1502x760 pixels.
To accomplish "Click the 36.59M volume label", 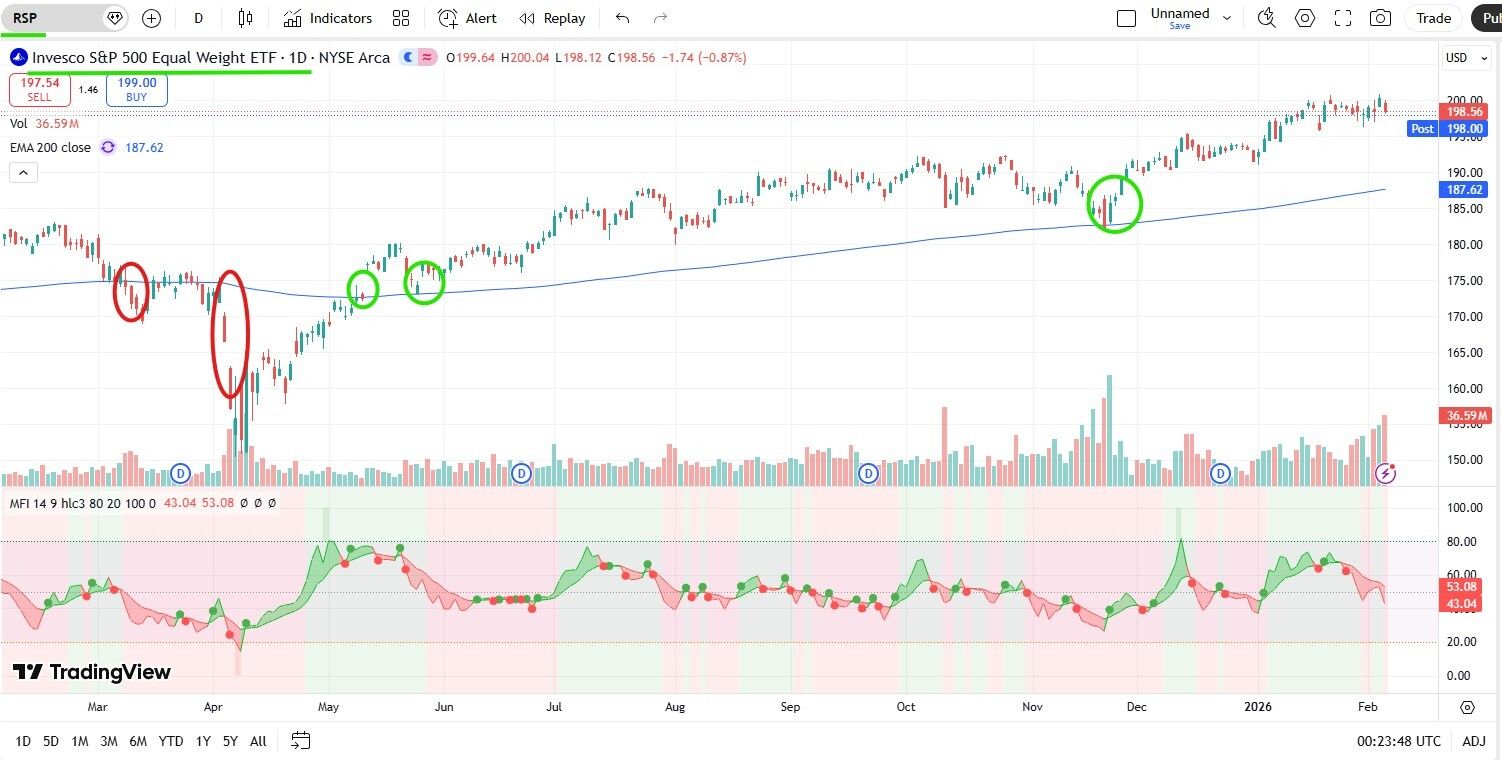I will tap(1466, 415).
